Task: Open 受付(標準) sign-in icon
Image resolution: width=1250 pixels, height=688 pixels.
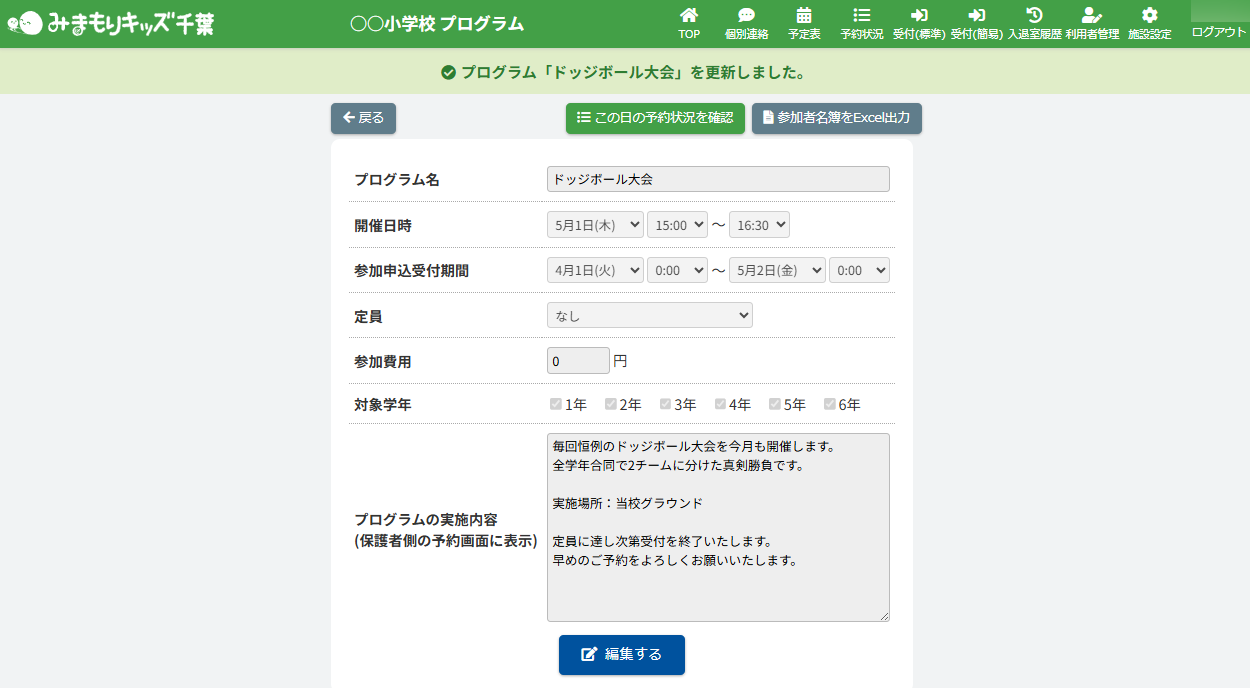Action: [918, 16]
